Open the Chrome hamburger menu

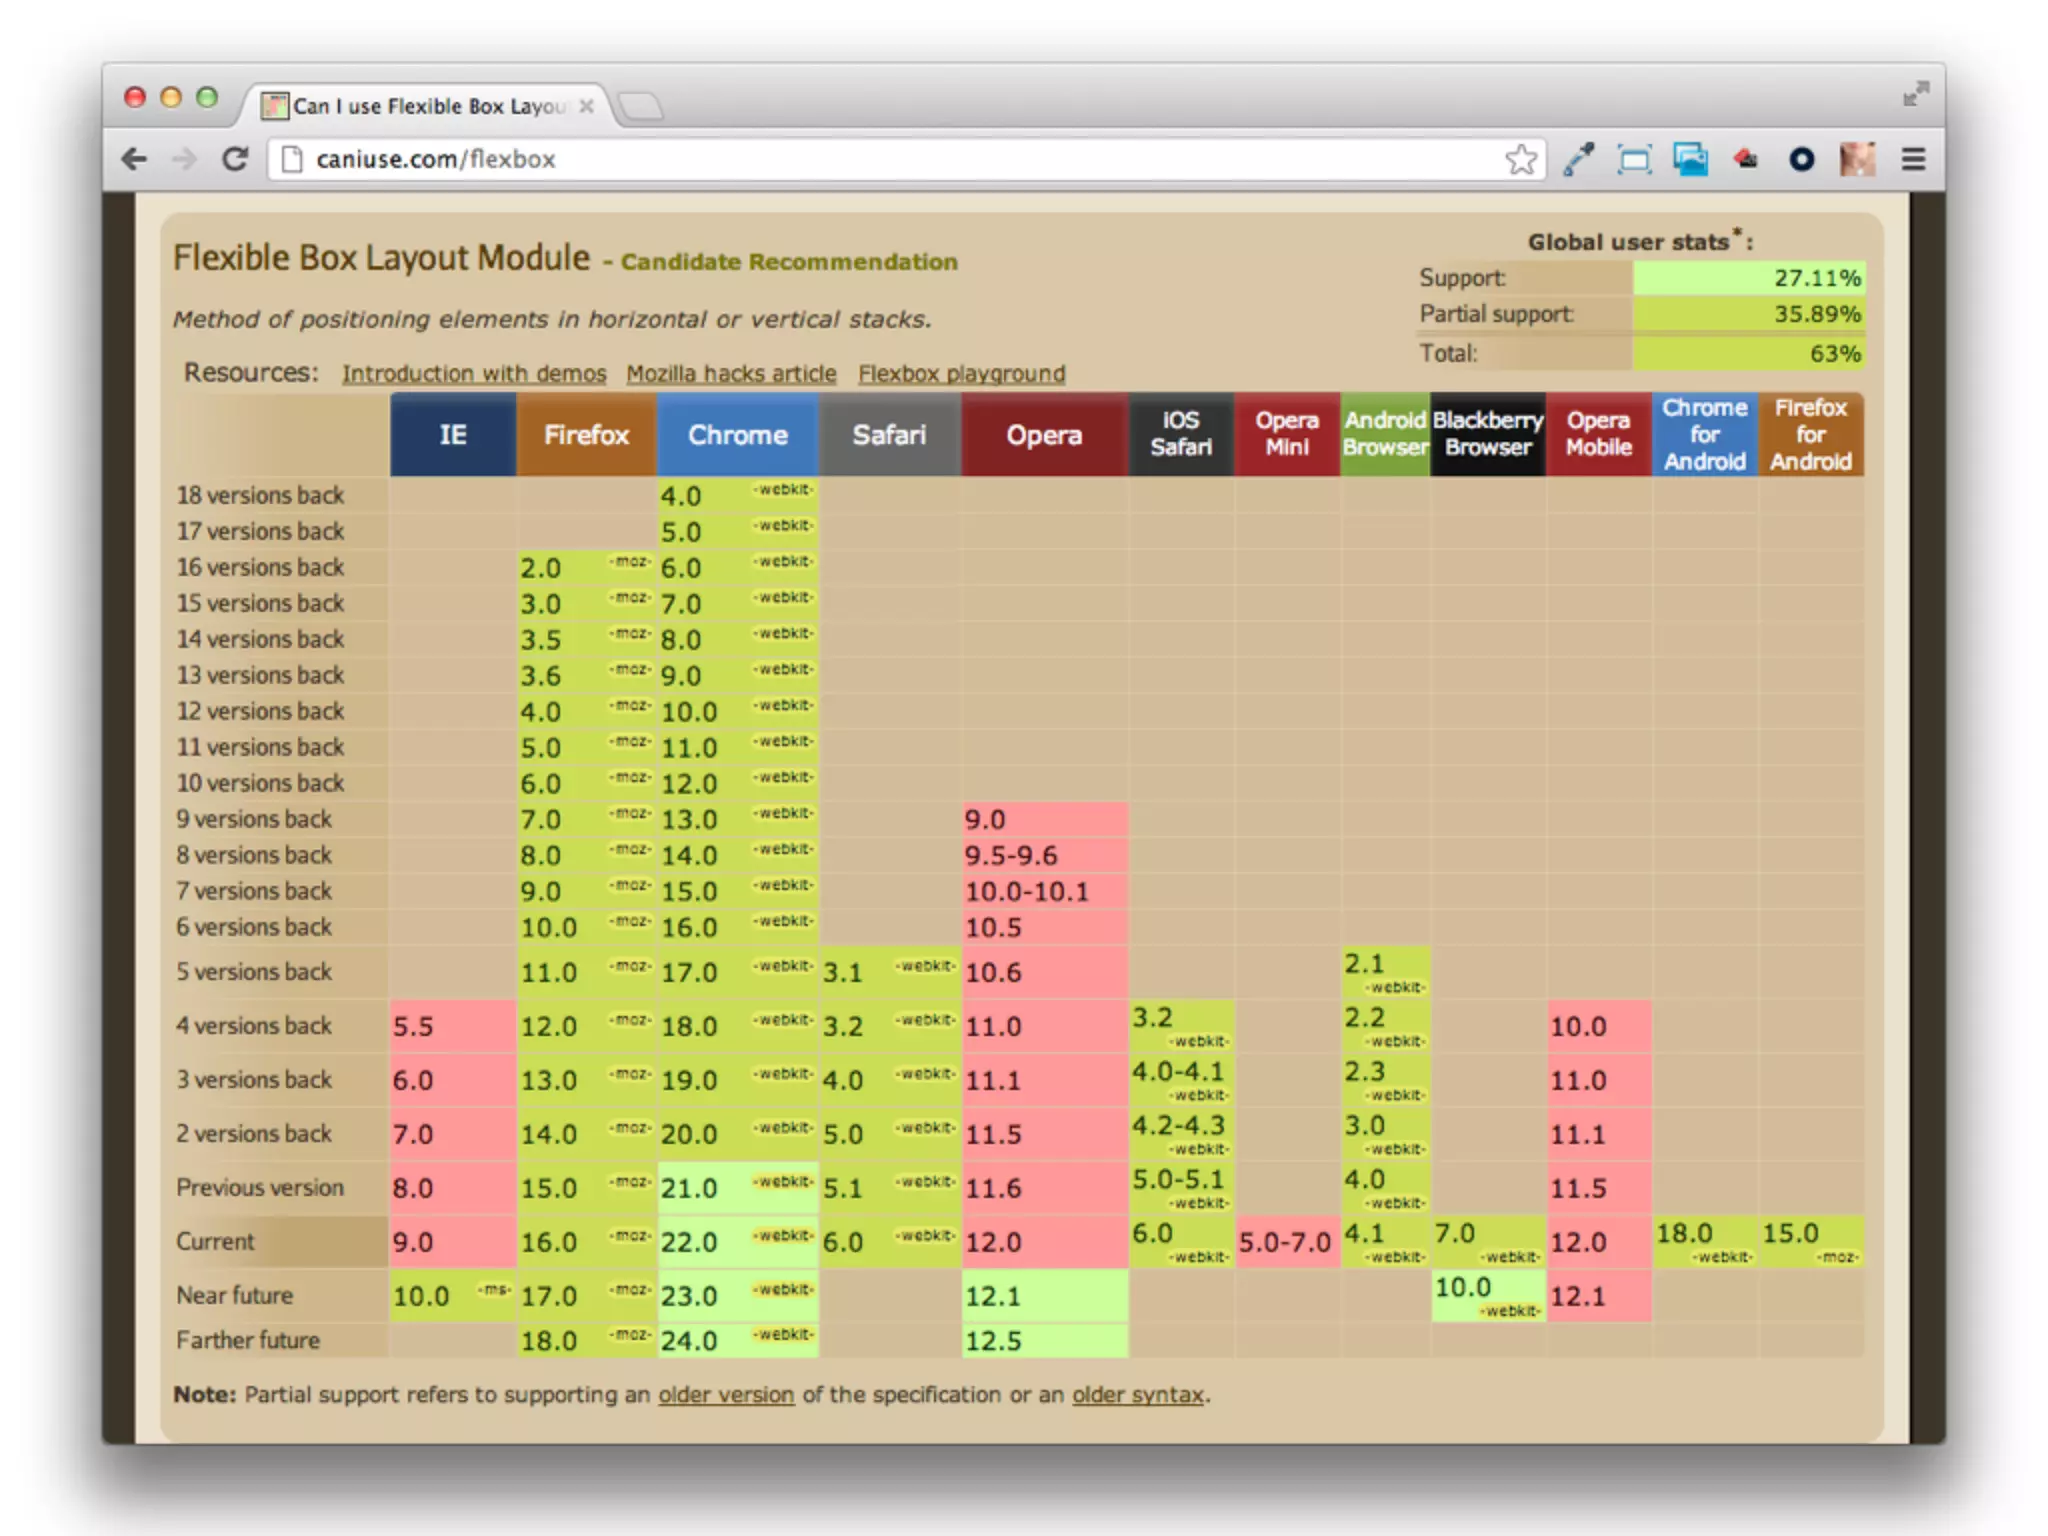click(x=1913, y=159)
